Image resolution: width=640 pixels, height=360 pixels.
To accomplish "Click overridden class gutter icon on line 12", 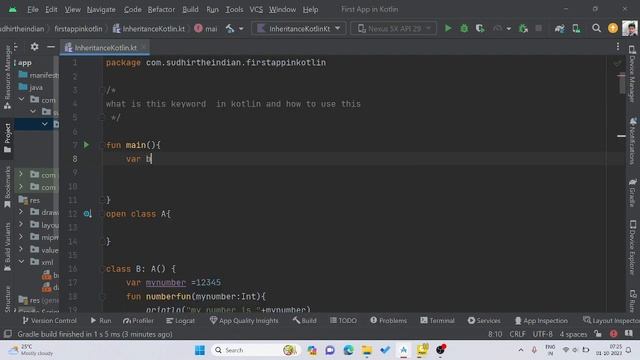I will [x=87, y=213].
